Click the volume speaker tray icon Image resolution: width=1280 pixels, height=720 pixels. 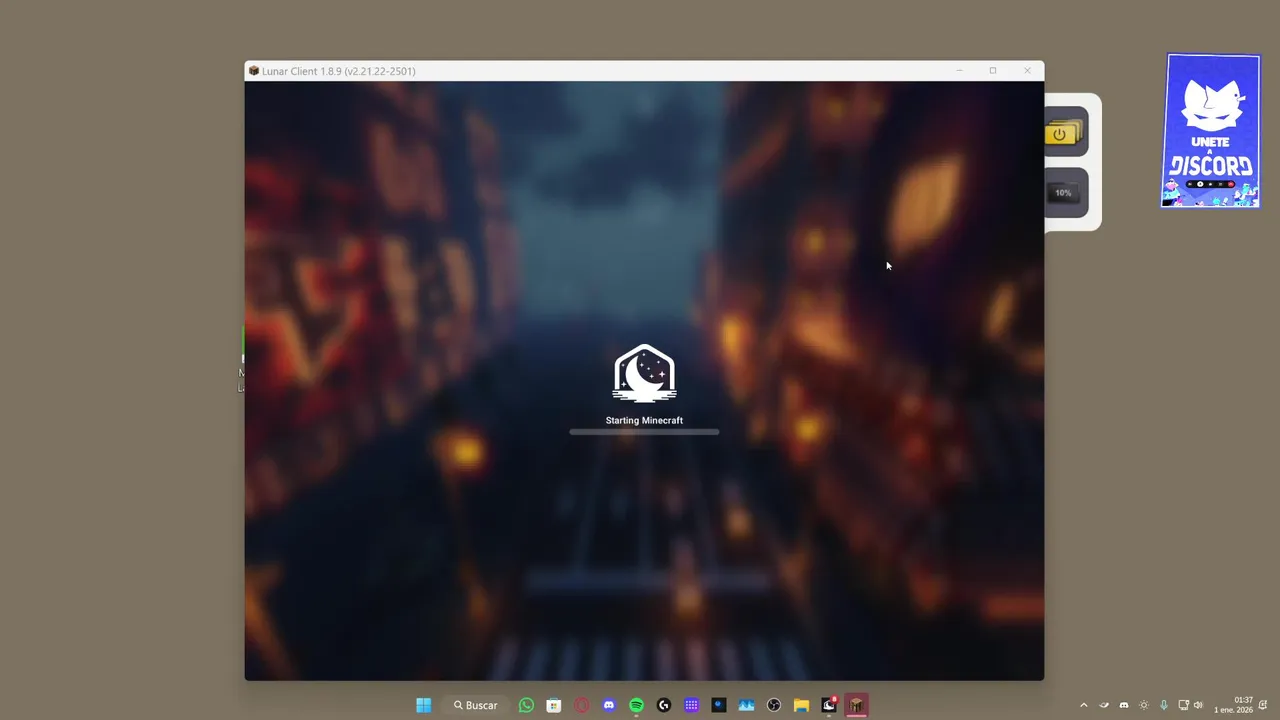tap(1199, 705)
